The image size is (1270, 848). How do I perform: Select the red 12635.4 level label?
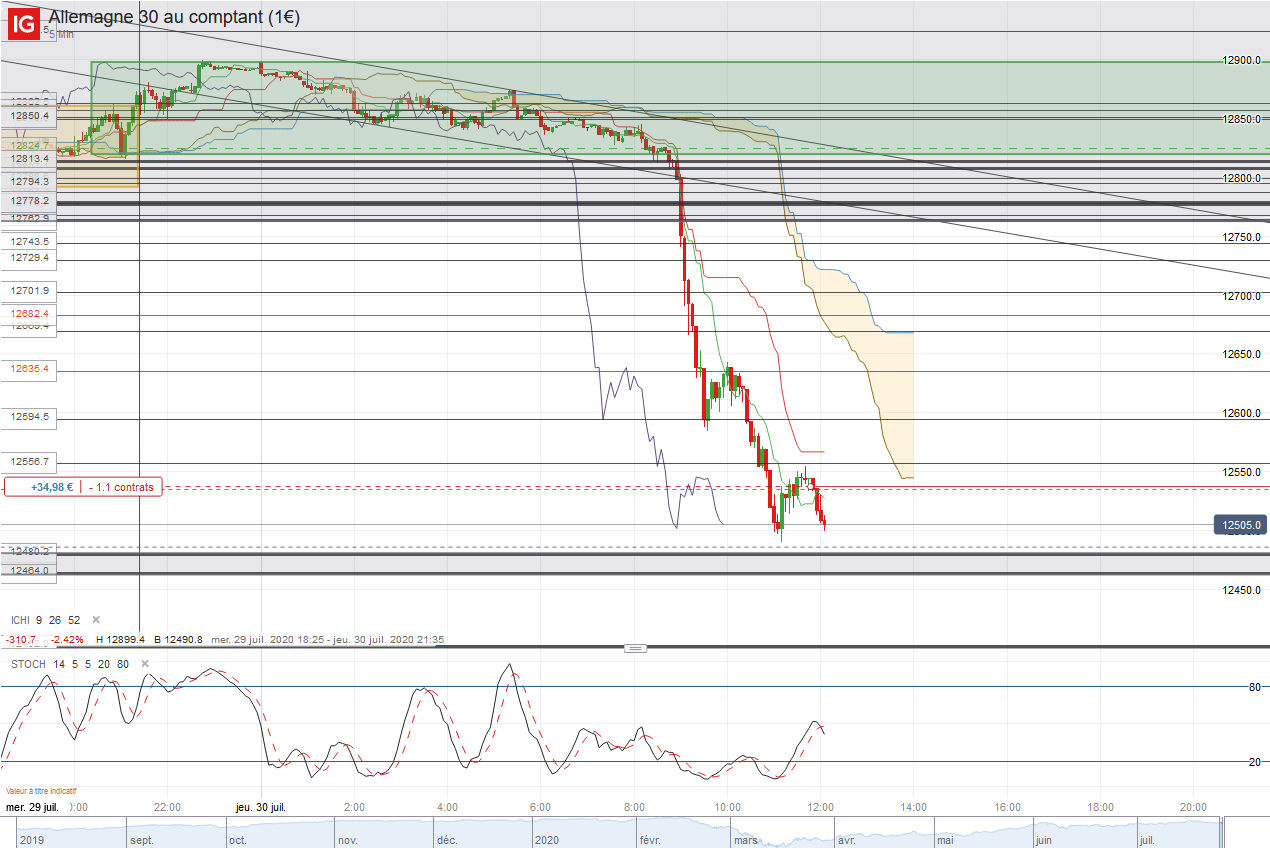(x=30, y=369)
